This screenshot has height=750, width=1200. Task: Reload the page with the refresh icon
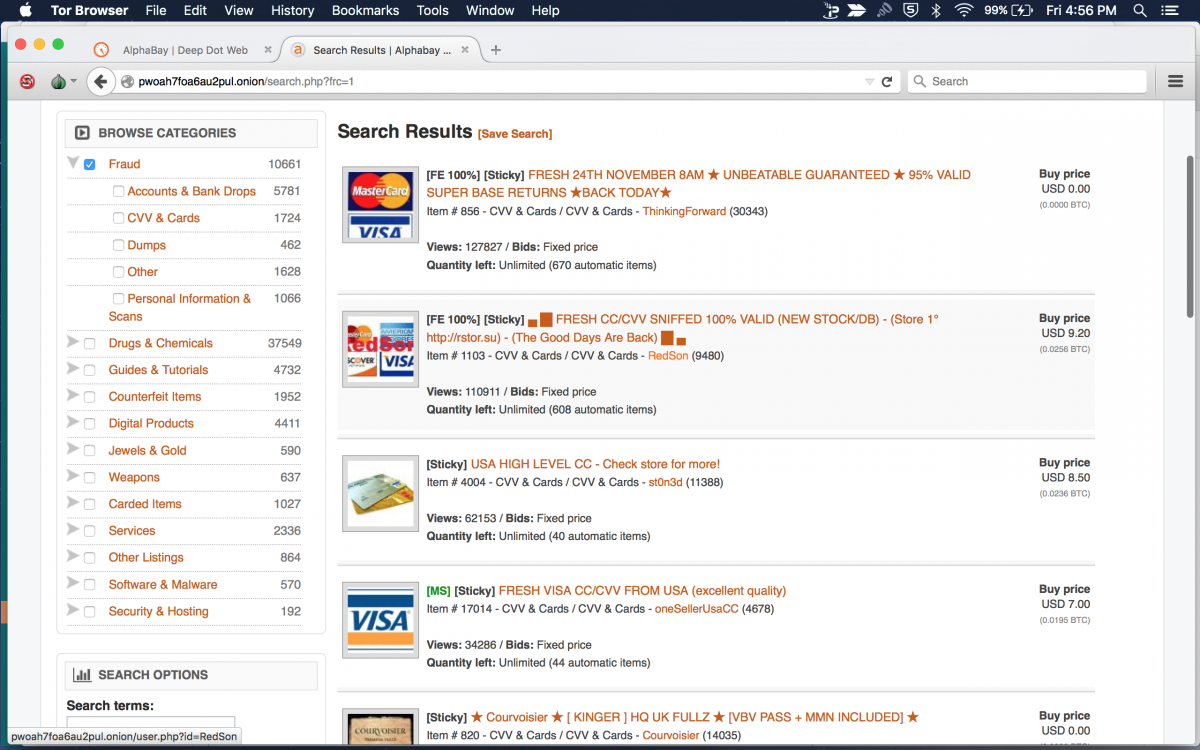(886, 82)
